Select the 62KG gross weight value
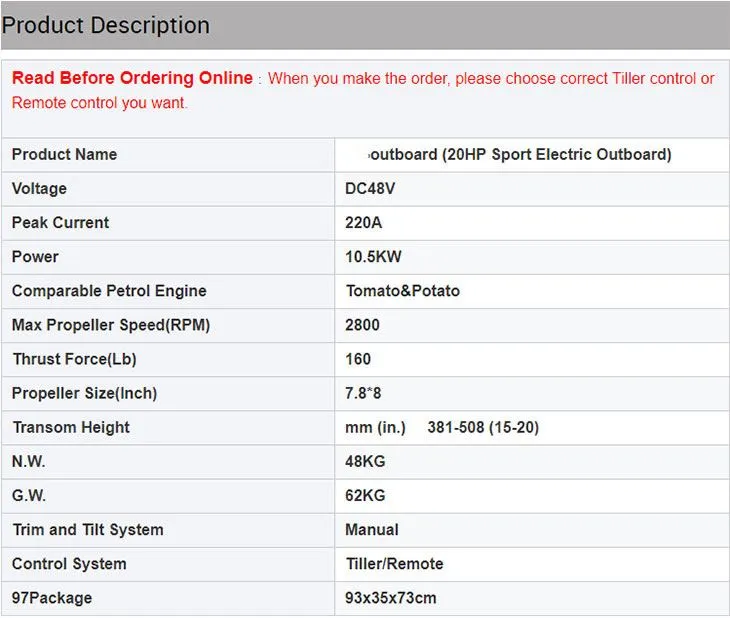This screenshot has height=618, width=730. pos(365,495)
